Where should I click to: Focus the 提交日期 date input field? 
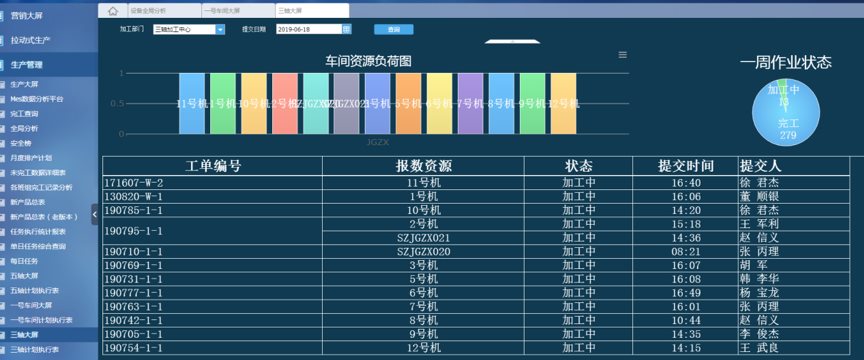click(309, 30)
